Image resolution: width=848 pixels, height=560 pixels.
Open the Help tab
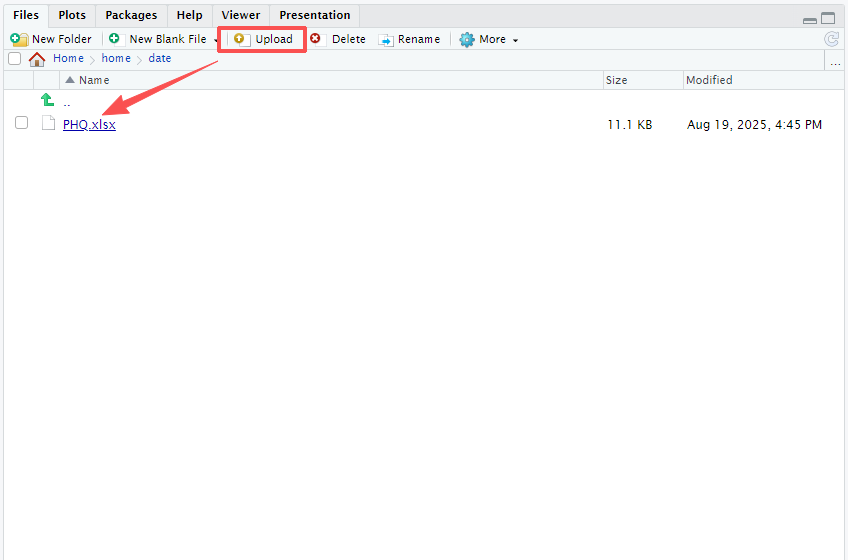point(189,15)
